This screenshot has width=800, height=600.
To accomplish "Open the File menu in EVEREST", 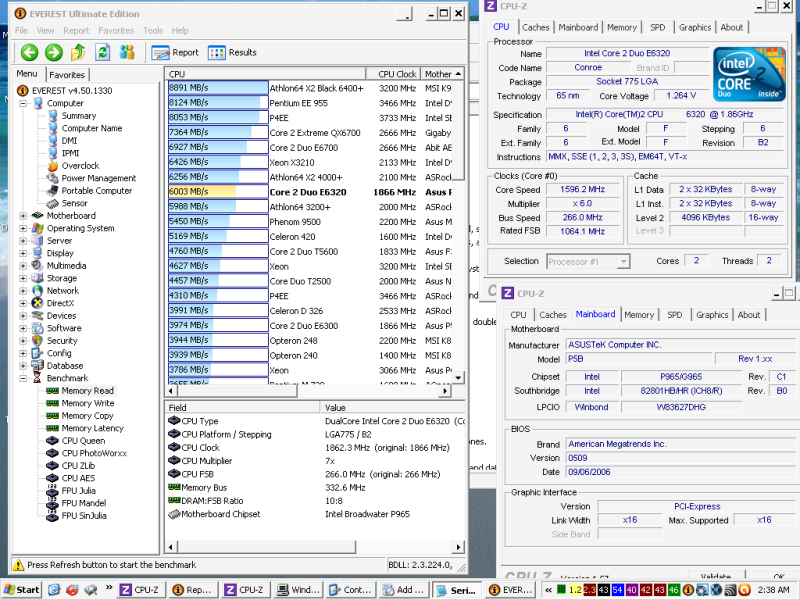I will click(21, 31).
